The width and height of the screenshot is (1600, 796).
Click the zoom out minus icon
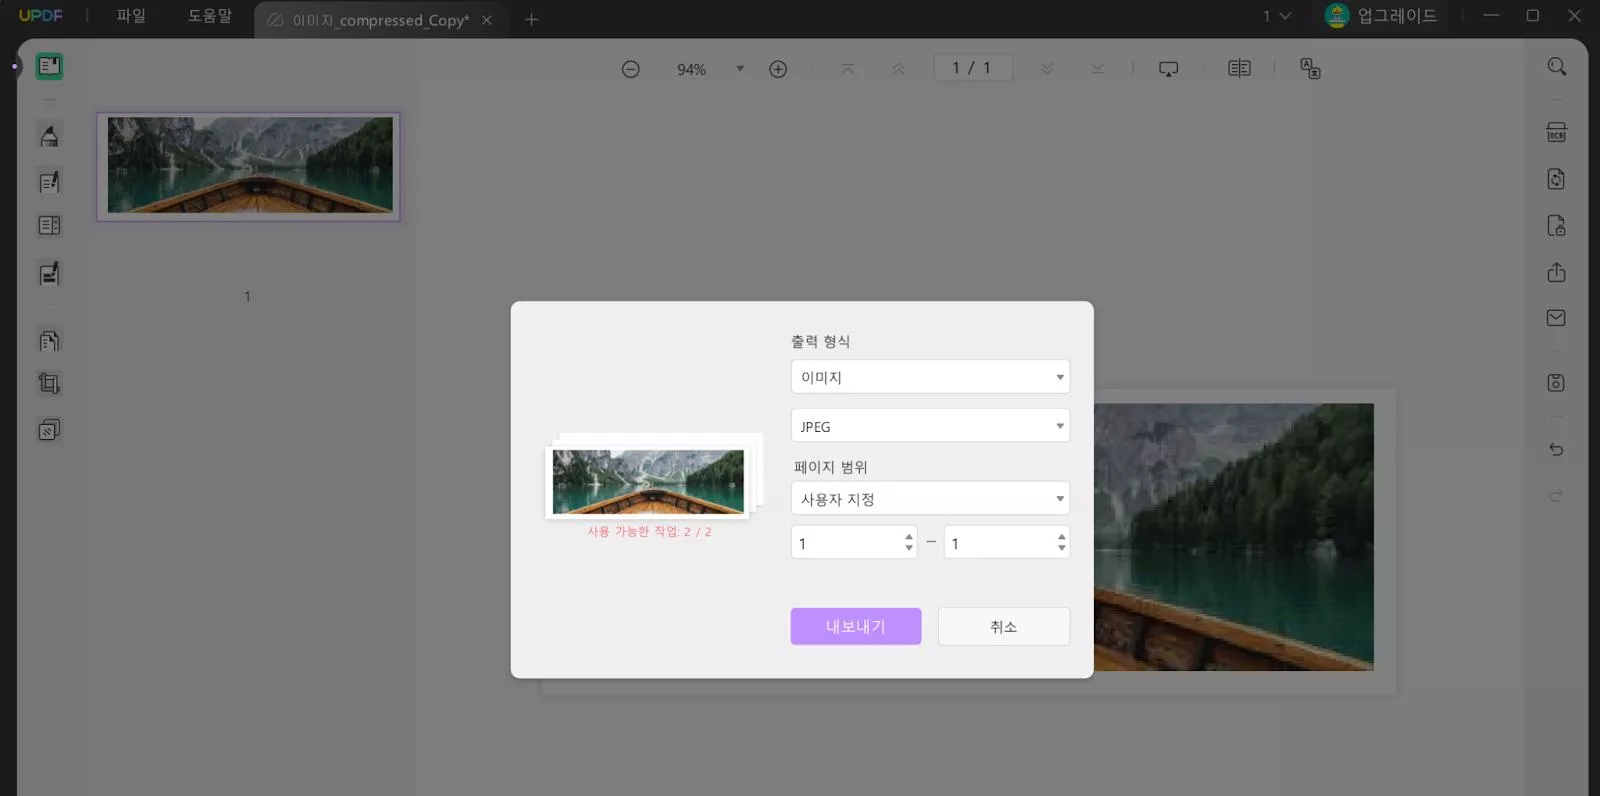pos(631,69)
